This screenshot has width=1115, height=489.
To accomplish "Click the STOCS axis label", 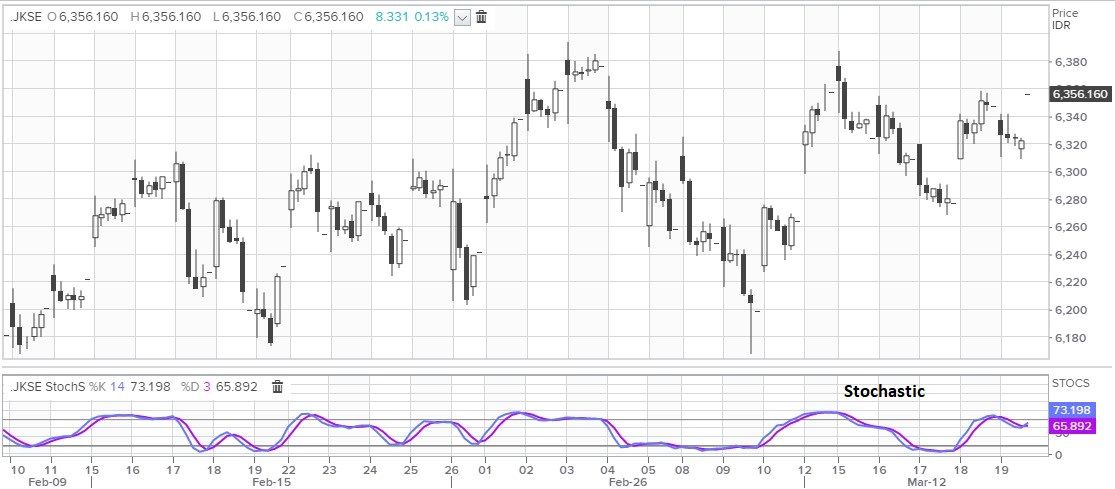I will (1069, 383).
